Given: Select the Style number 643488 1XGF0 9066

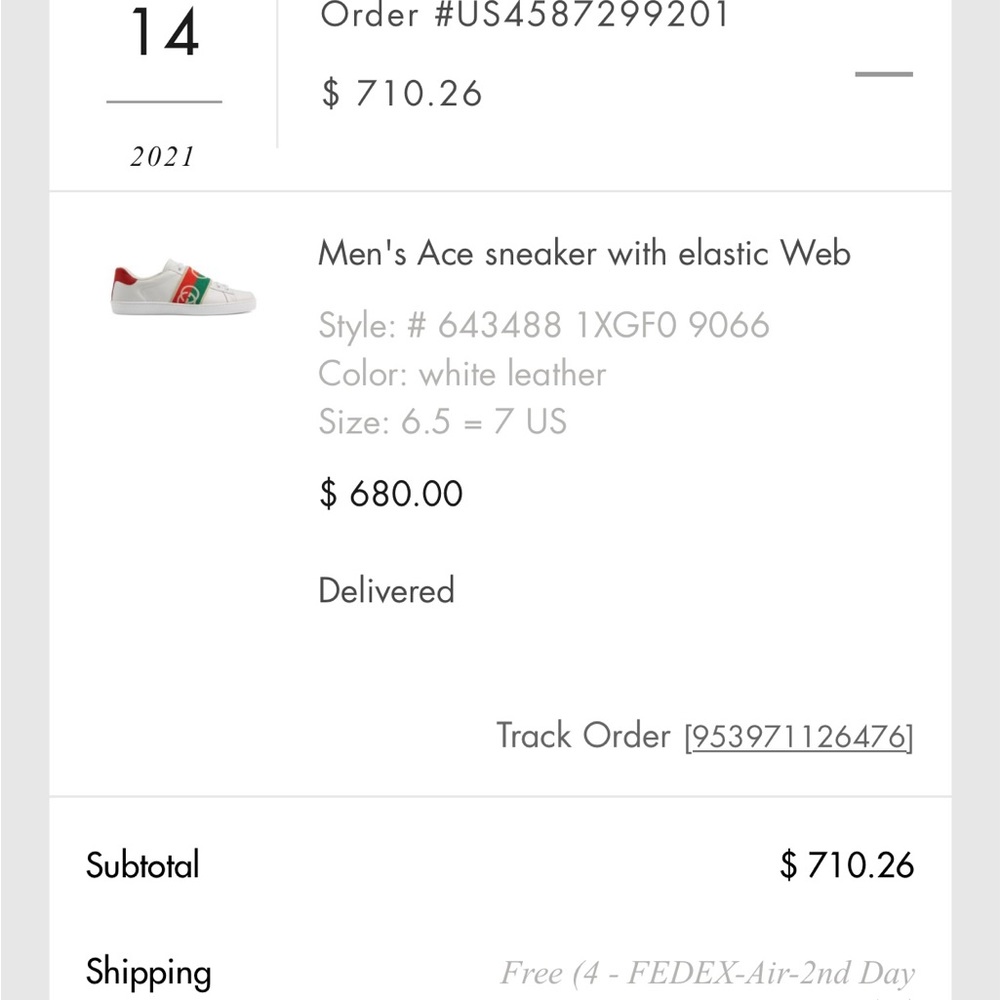Looking at the screenshot, I should [x=542, y=325].
